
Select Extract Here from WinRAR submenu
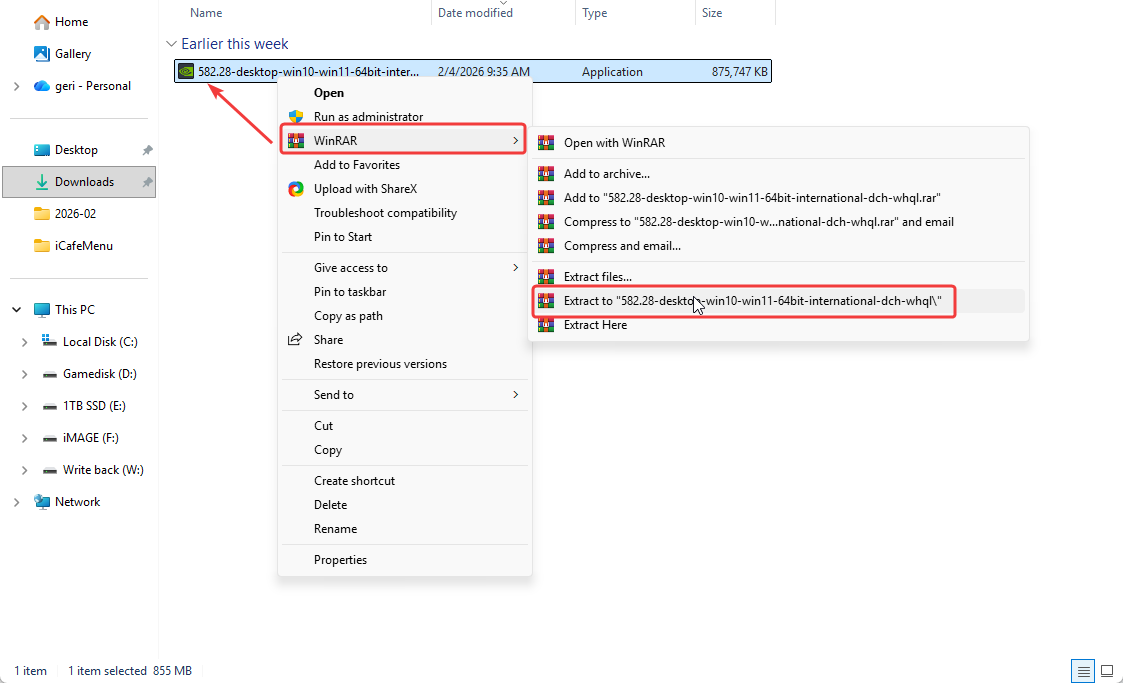595,325
